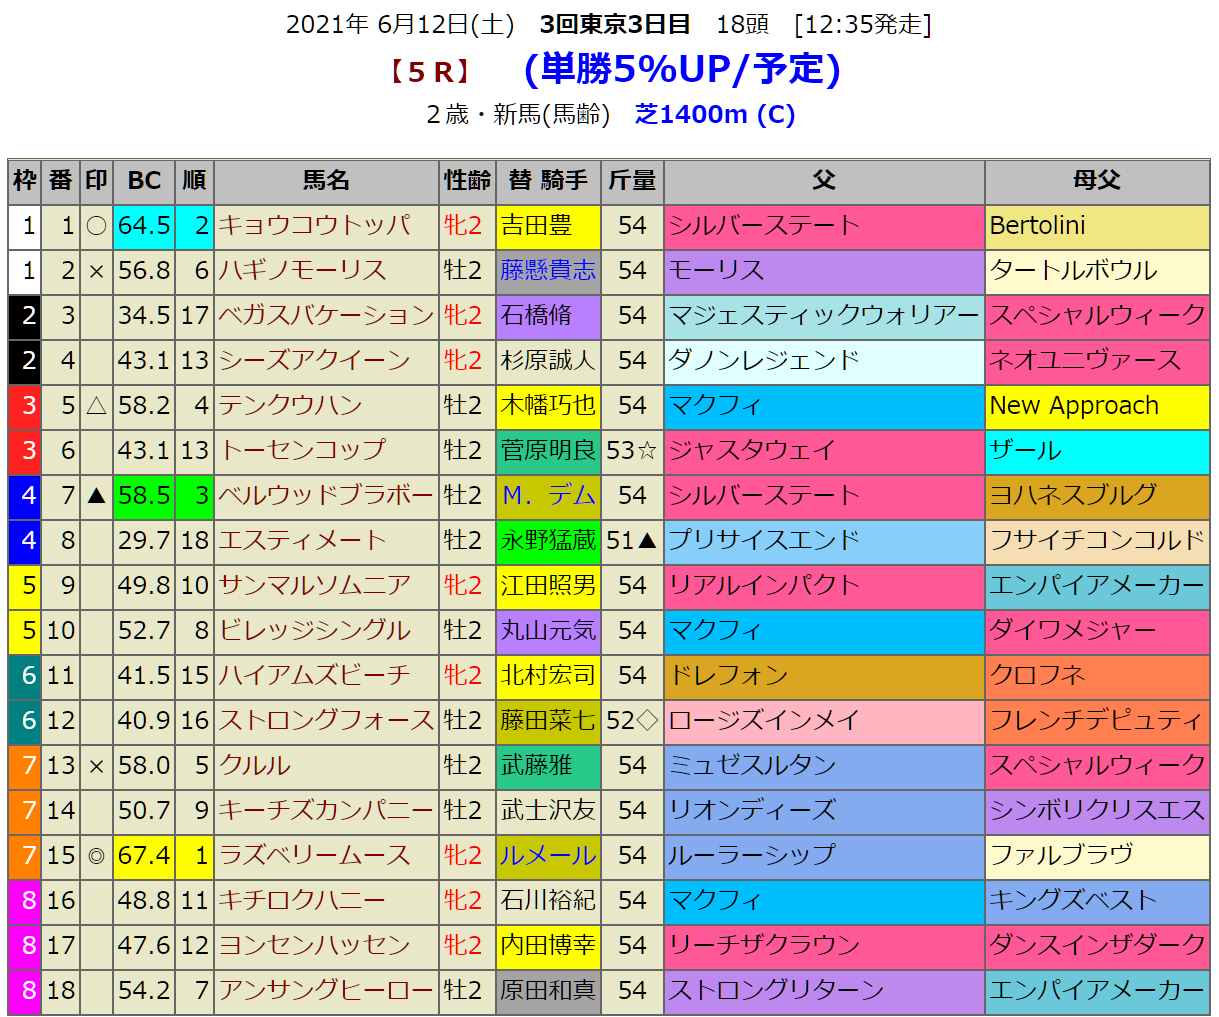Select the 母父 column header
The image size is (1219, 1017).
tap(1096, 181)
